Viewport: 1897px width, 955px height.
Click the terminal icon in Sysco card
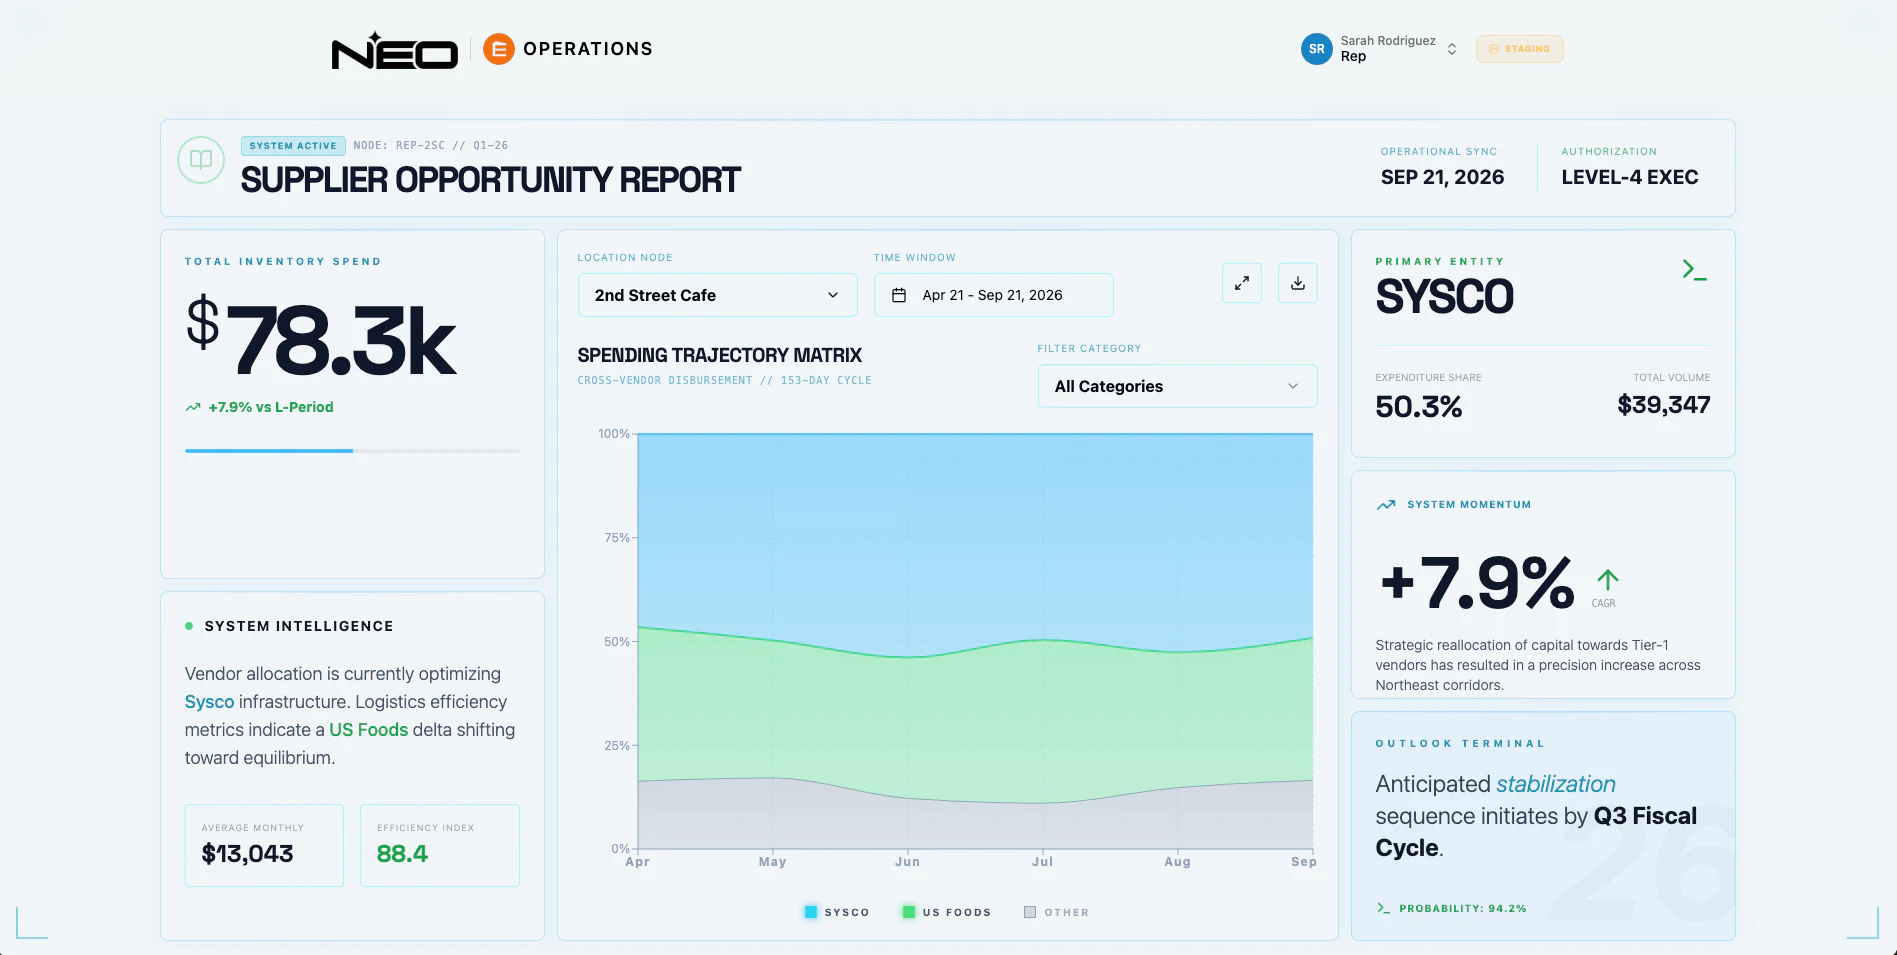point(1694,270)
